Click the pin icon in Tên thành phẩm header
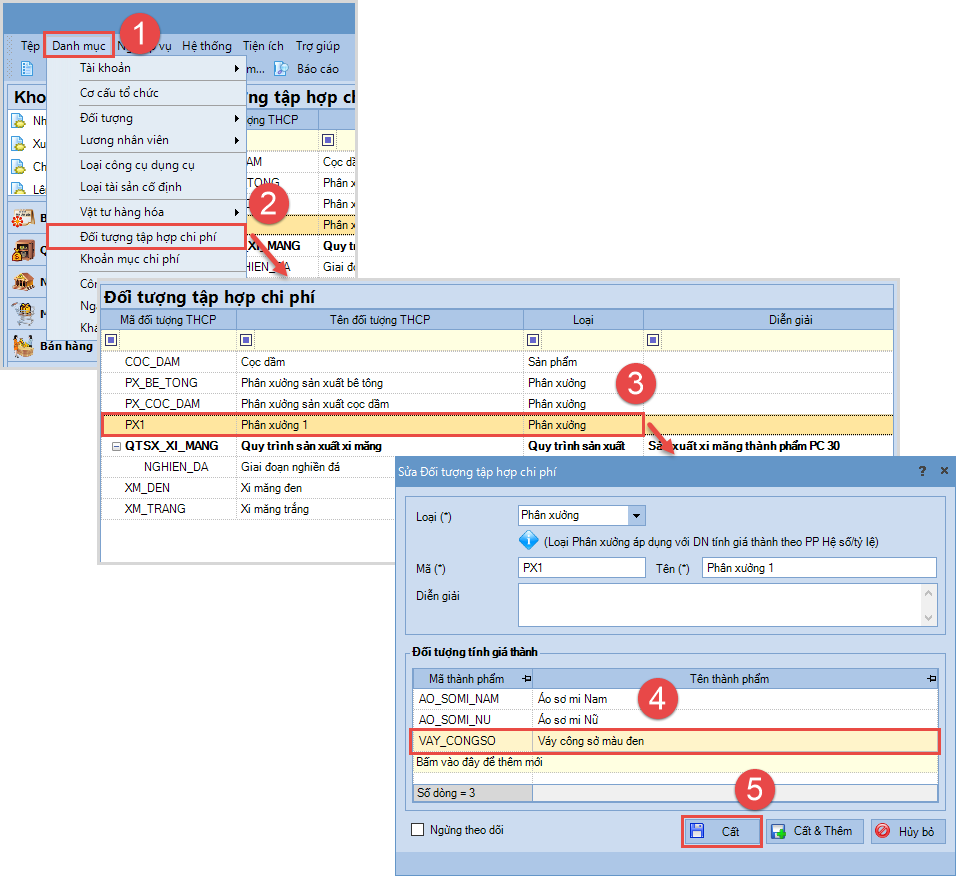This screenshot has width=960, height=881. coord(931,679)
